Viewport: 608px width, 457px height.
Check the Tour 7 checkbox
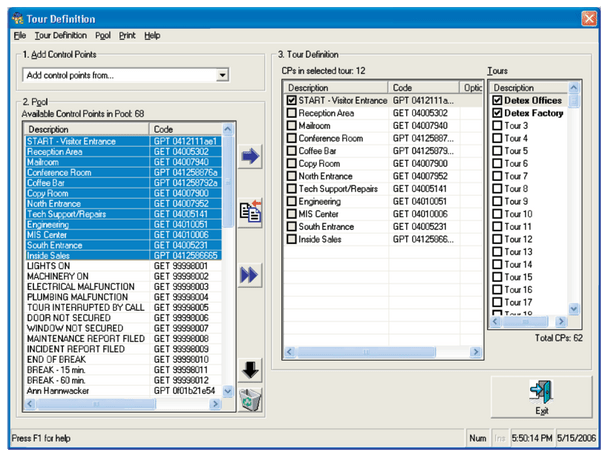point(497,176)
